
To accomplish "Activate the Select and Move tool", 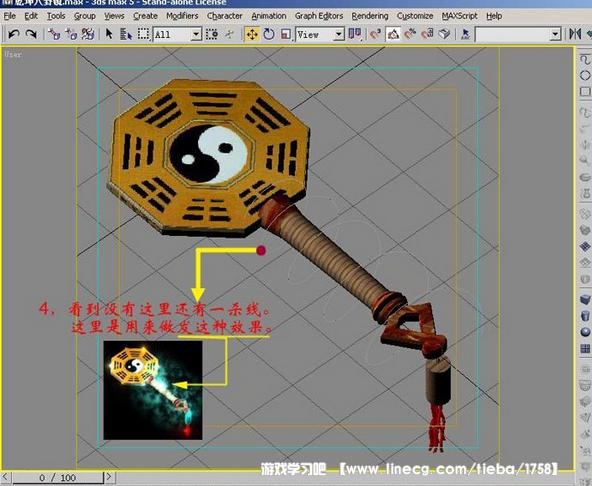I will pyautogui.click(x=252, y=34).
